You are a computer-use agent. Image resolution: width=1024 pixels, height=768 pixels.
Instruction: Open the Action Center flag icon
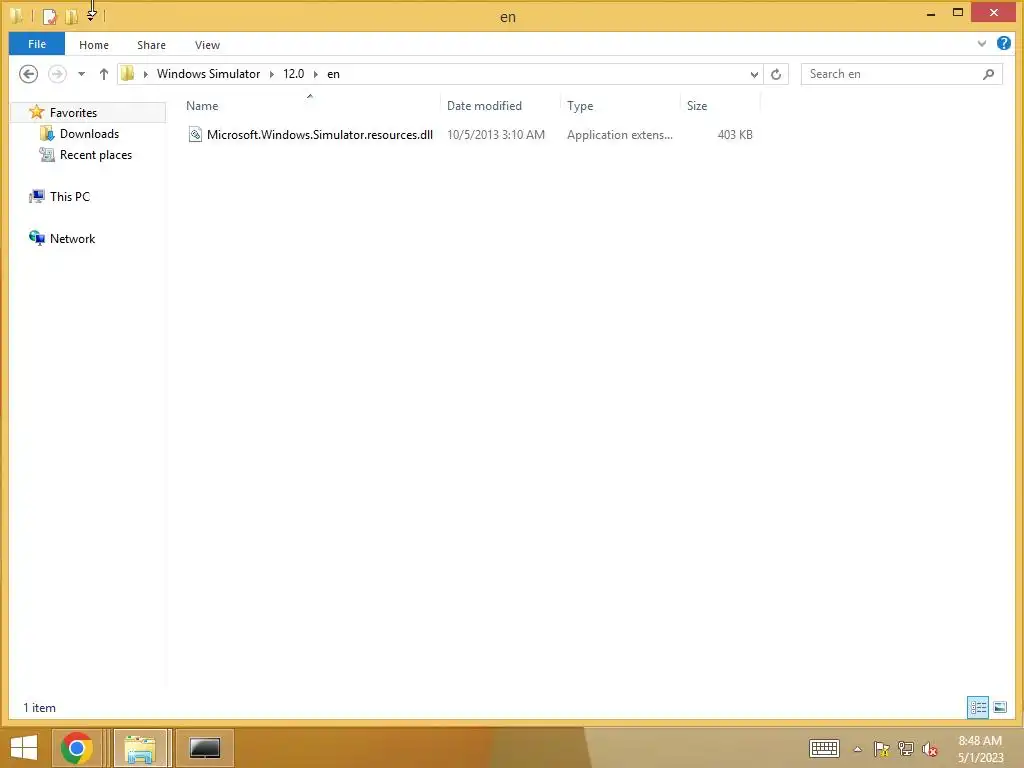click(x=881, y=749)
